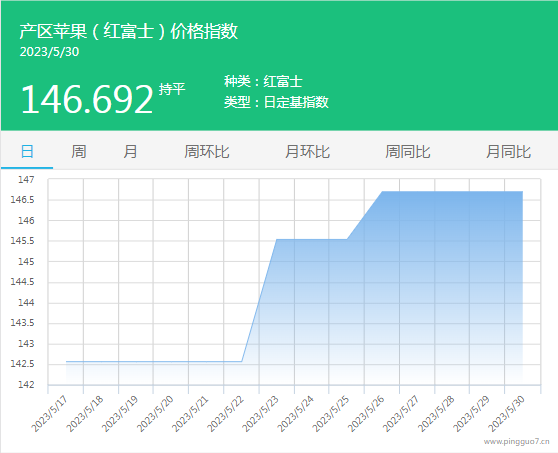This screenshot has height=453, width=558.
Task: Select the 日 daily tab
Action: tap(27, 152)
